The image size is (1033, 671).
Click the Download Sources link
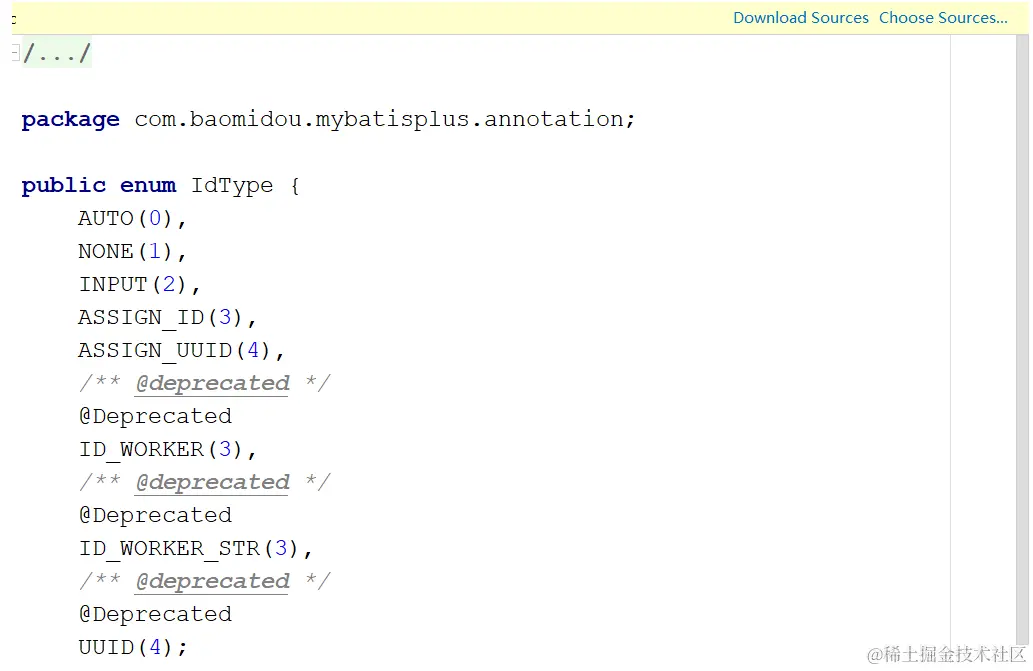(x=800, y=18)
